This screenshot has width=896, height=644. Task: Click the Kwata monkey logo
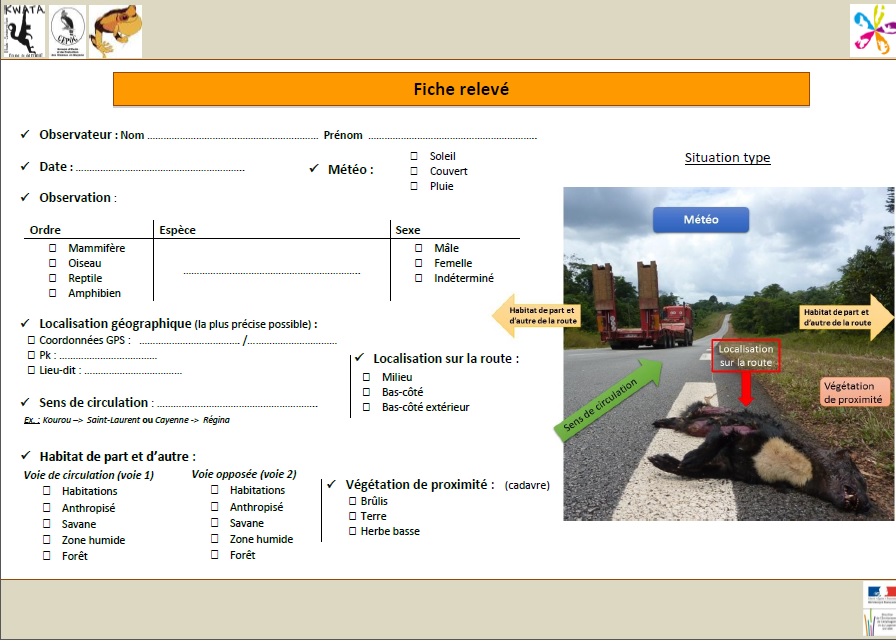click(24, 31)
